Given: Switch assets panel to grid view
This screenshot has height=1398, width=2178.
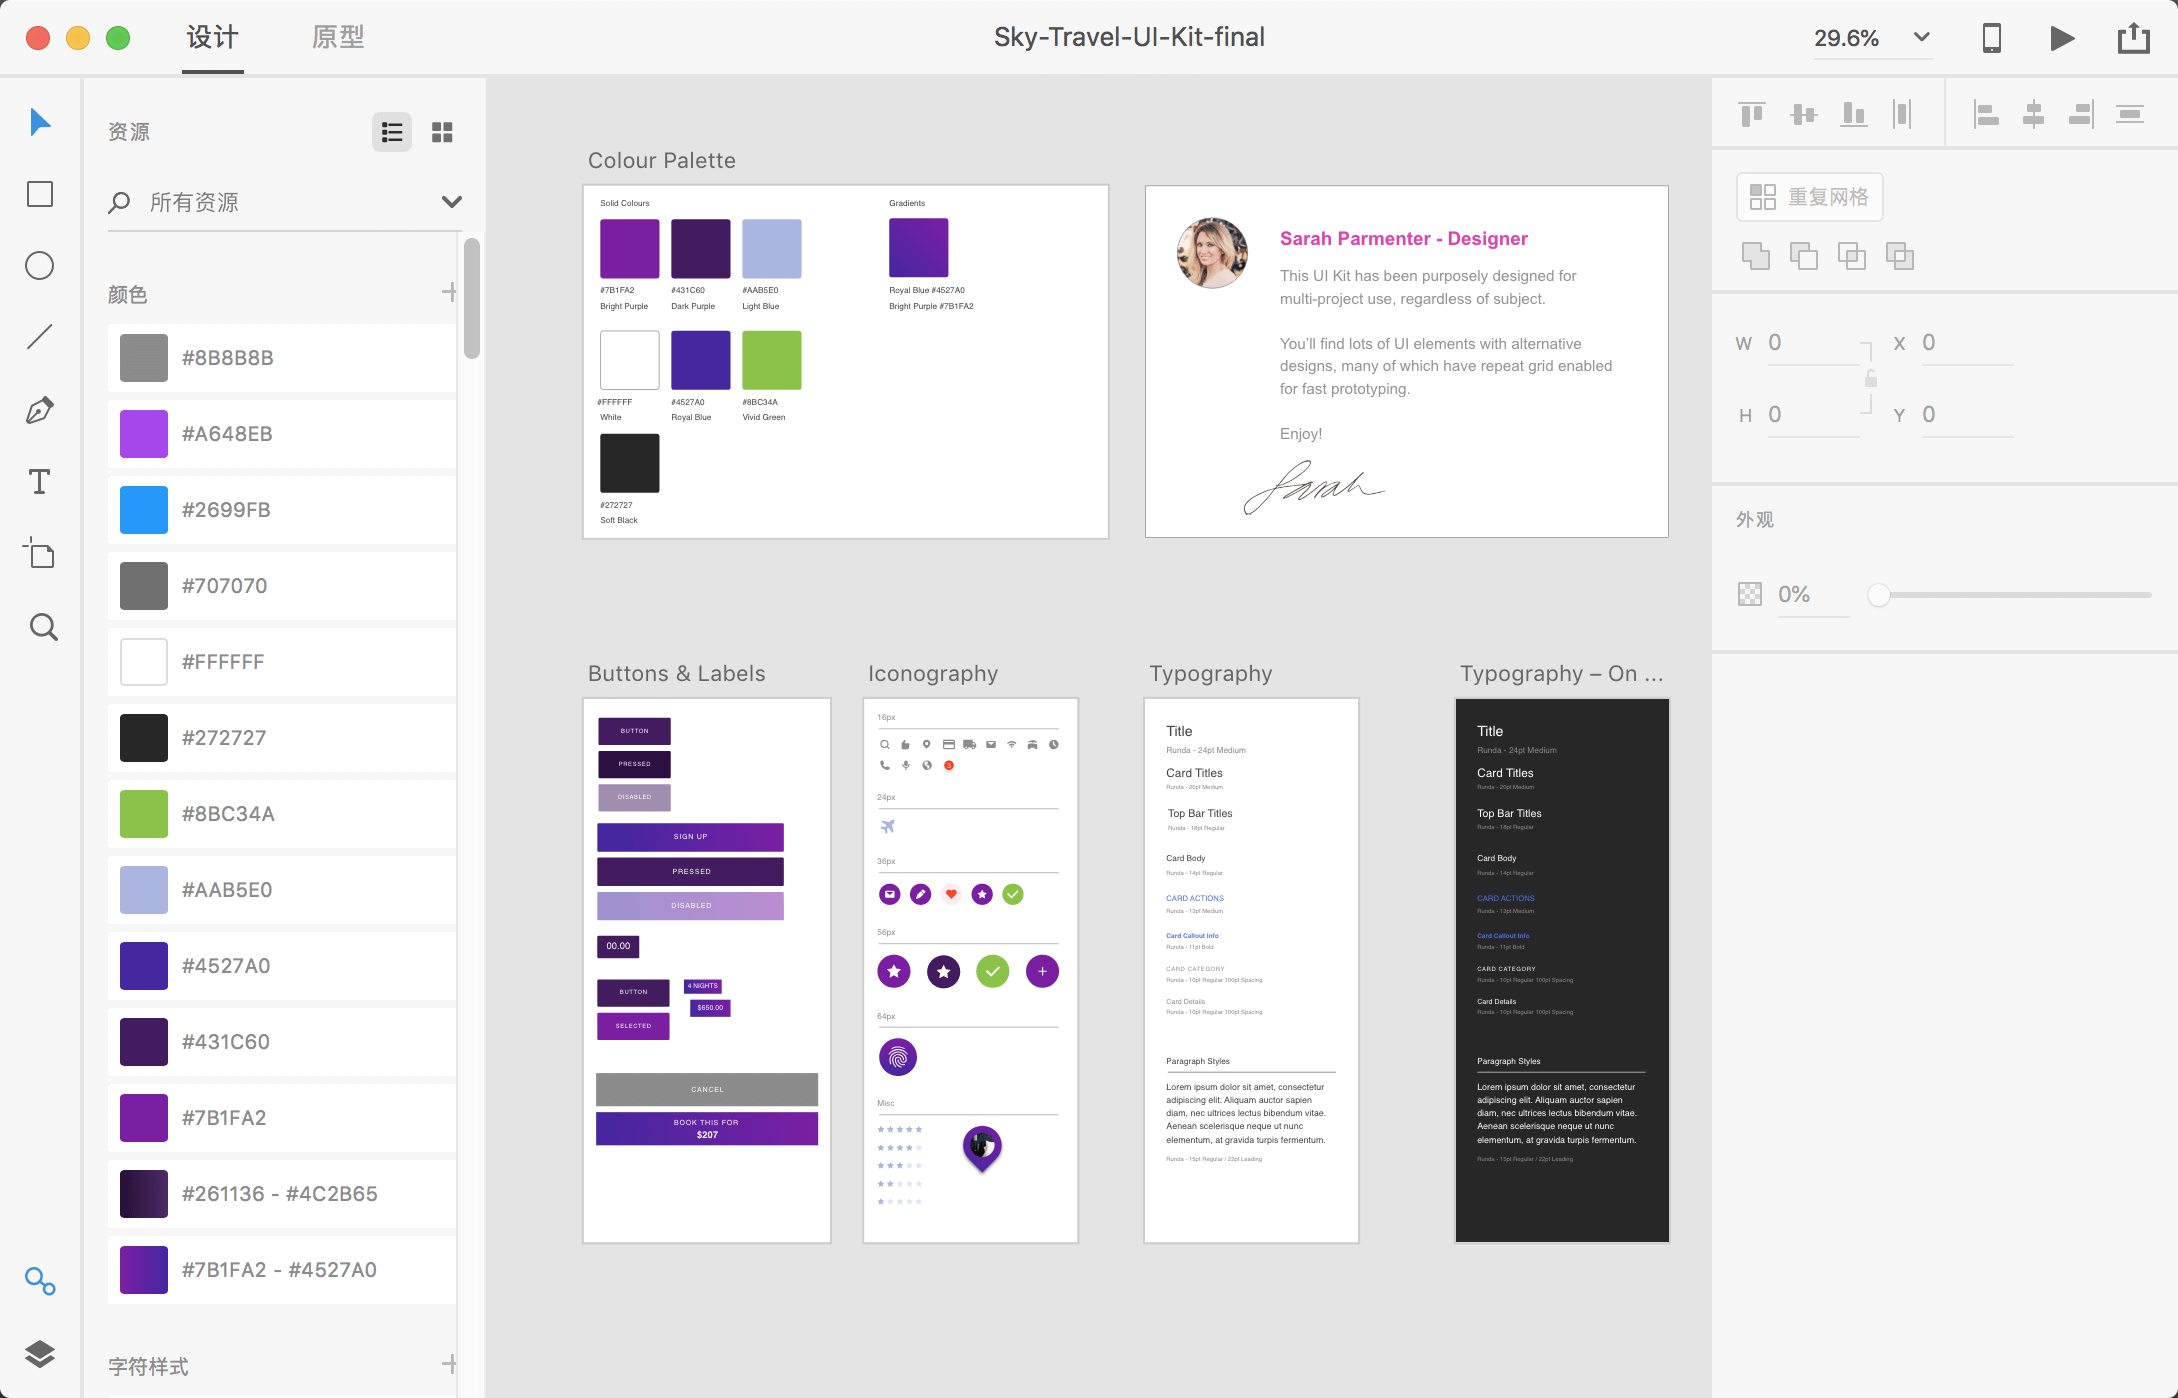Looking at the screenshot, I should (x=442, y=132).
